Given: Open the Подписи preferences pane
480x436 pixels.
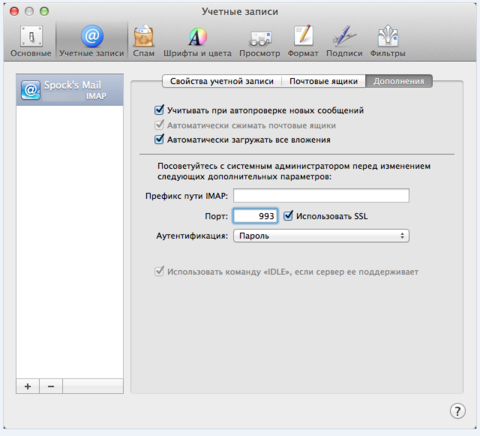Looking at the screenshot, I should tap(344, 41).
